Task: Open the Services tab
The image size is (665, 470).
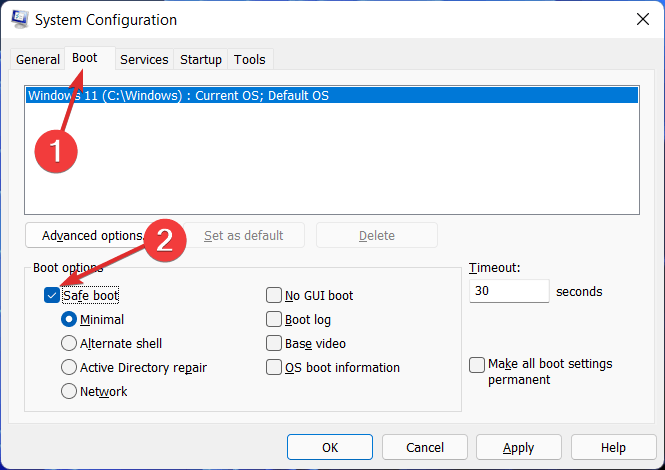Action: [x=144, y=59]
